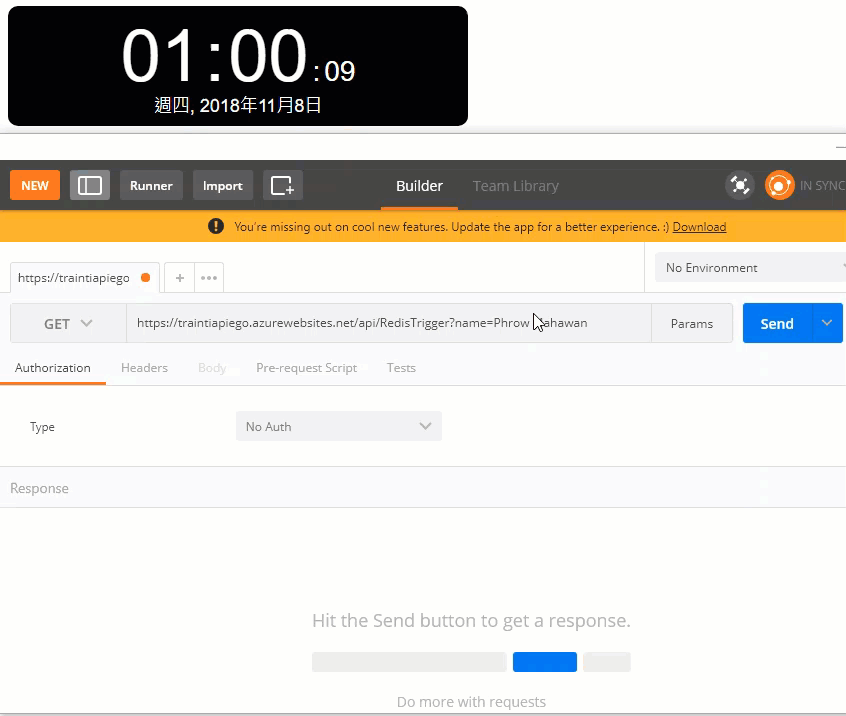
Task: Open the No Environment dropdown
Action: (x=750, y=268)
